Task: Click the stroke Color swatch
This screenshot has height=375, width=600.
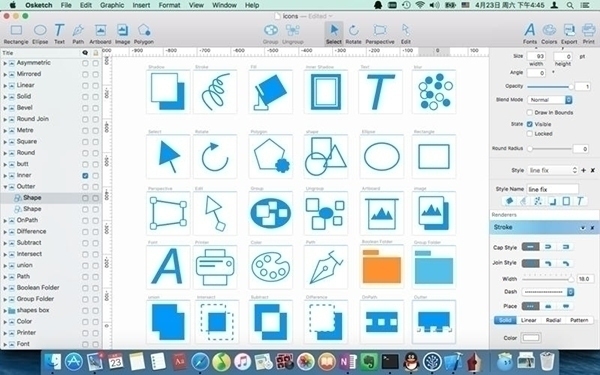Action: [x=531, y=338]
